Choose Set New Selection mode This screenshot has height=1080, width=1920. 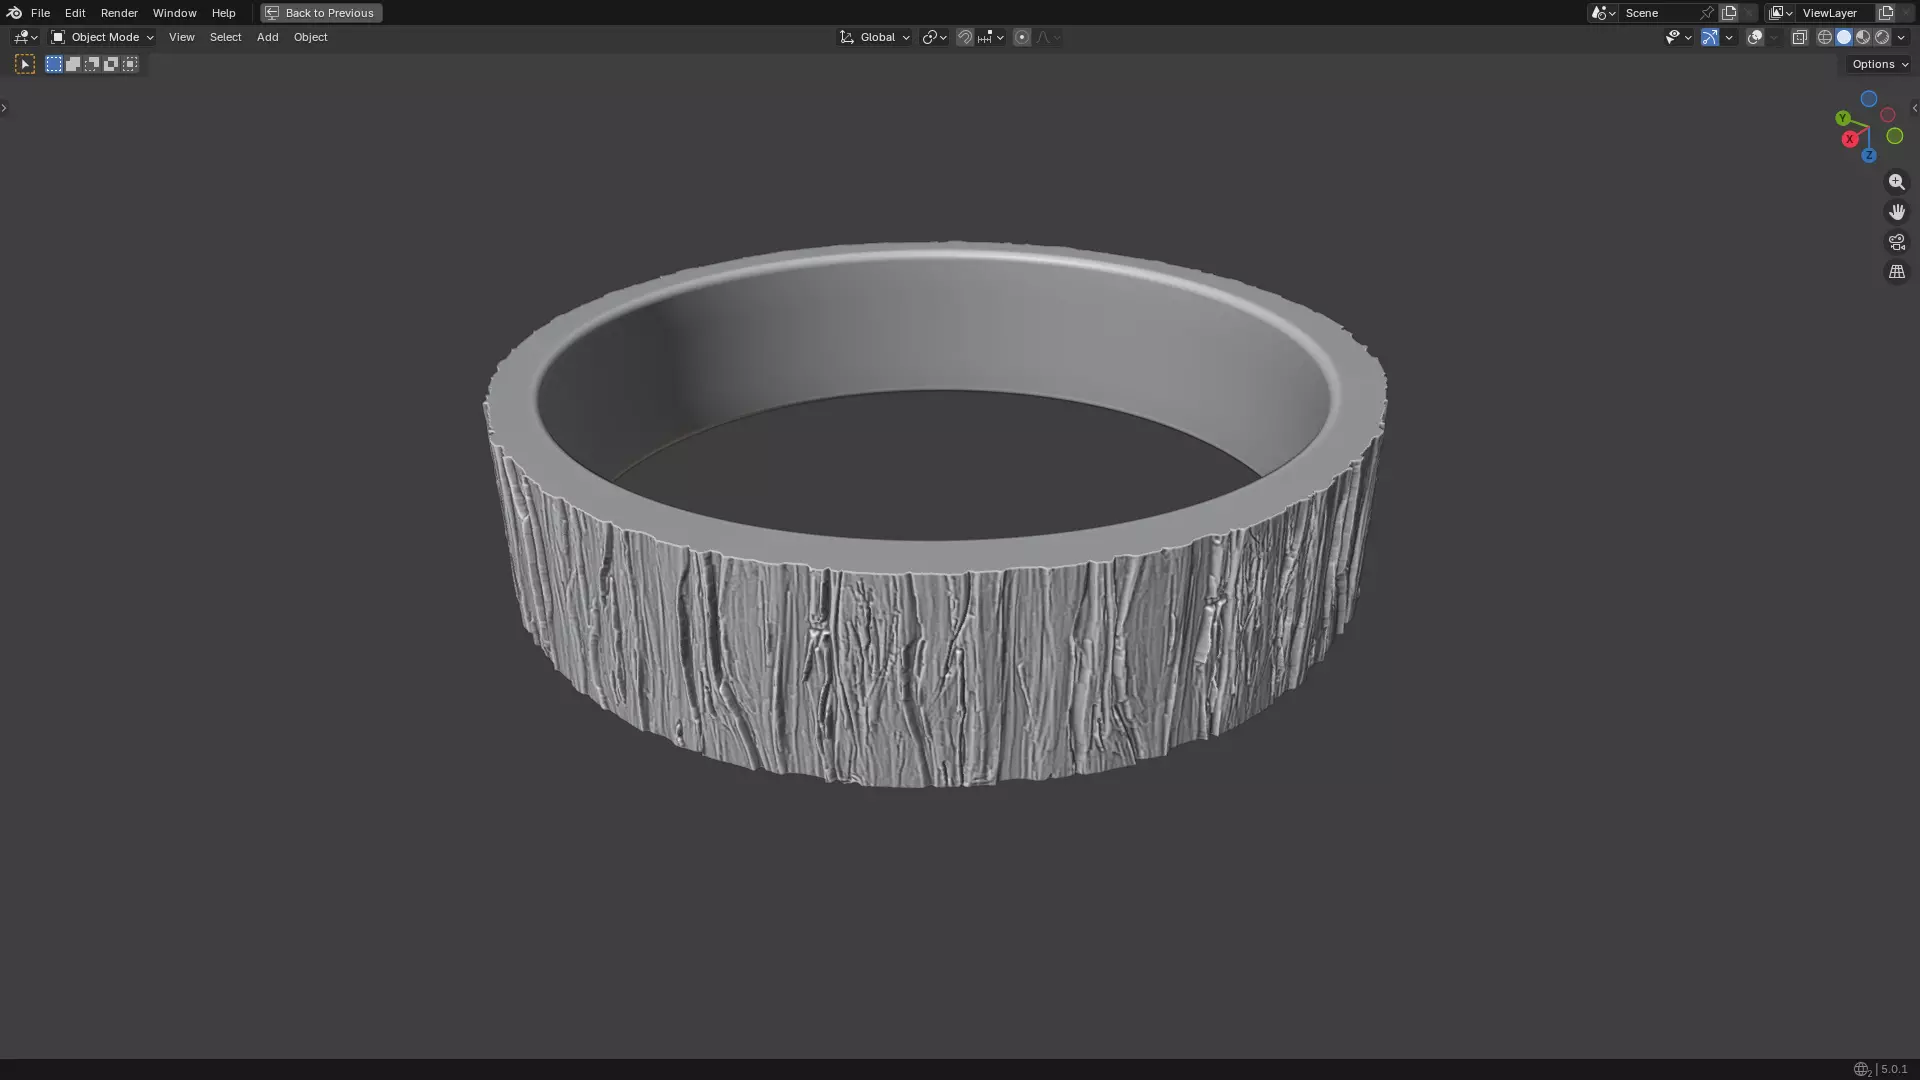pos(54,64)
